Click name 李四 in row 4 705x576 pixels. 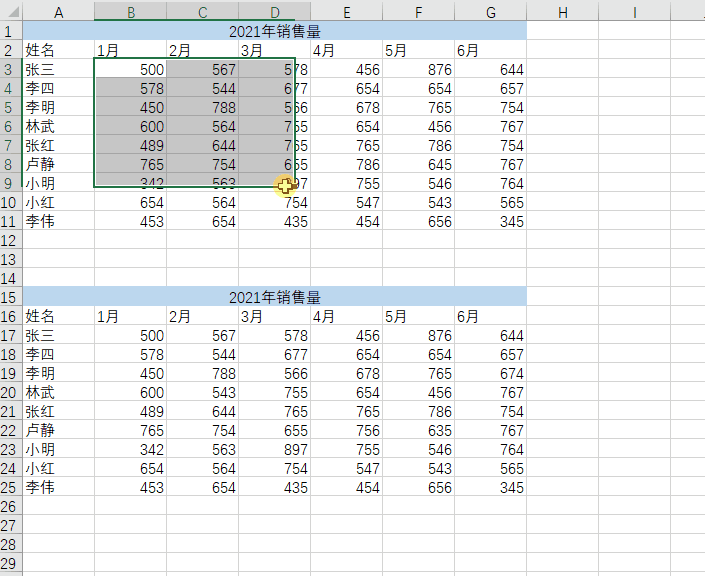[58, 88]
